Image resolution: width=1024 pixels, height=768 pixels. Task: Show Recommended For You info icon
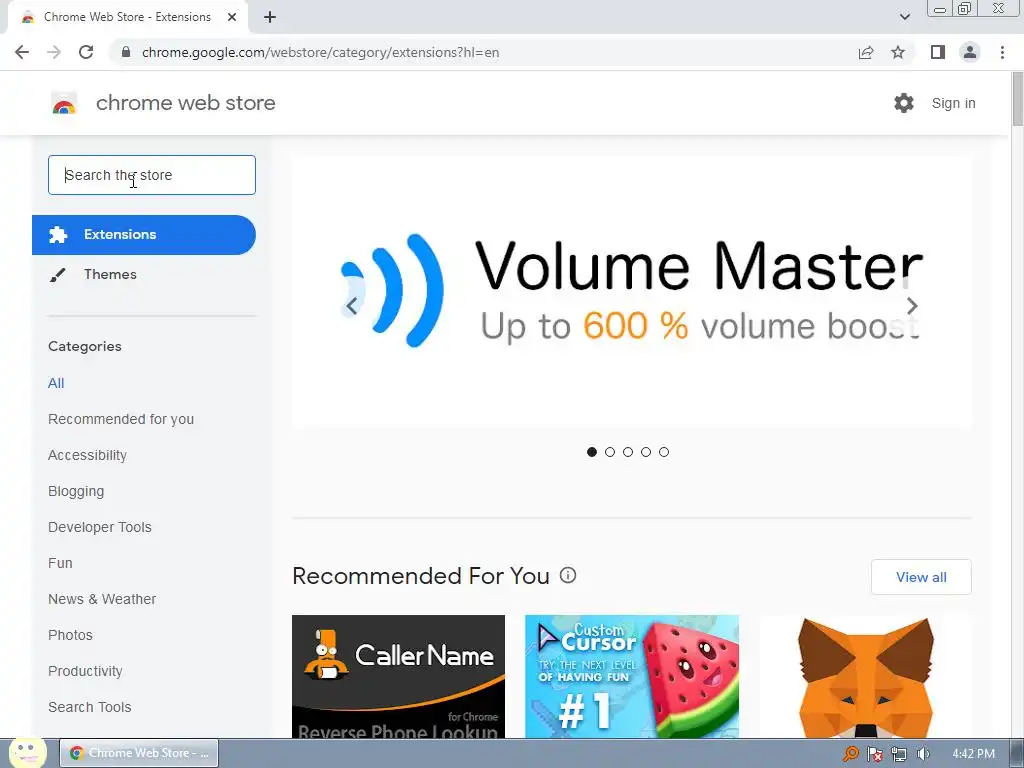pyautogui.click(x=568, y=575)
